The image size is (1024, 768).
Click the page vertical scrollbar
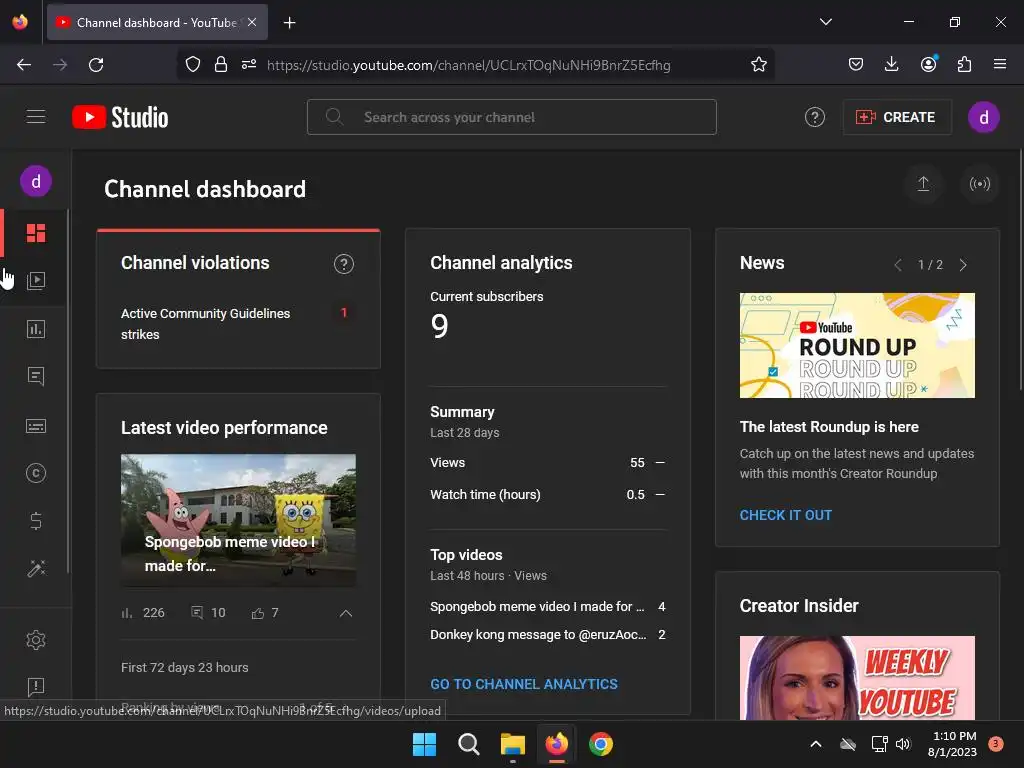[x=1020, y=271]
